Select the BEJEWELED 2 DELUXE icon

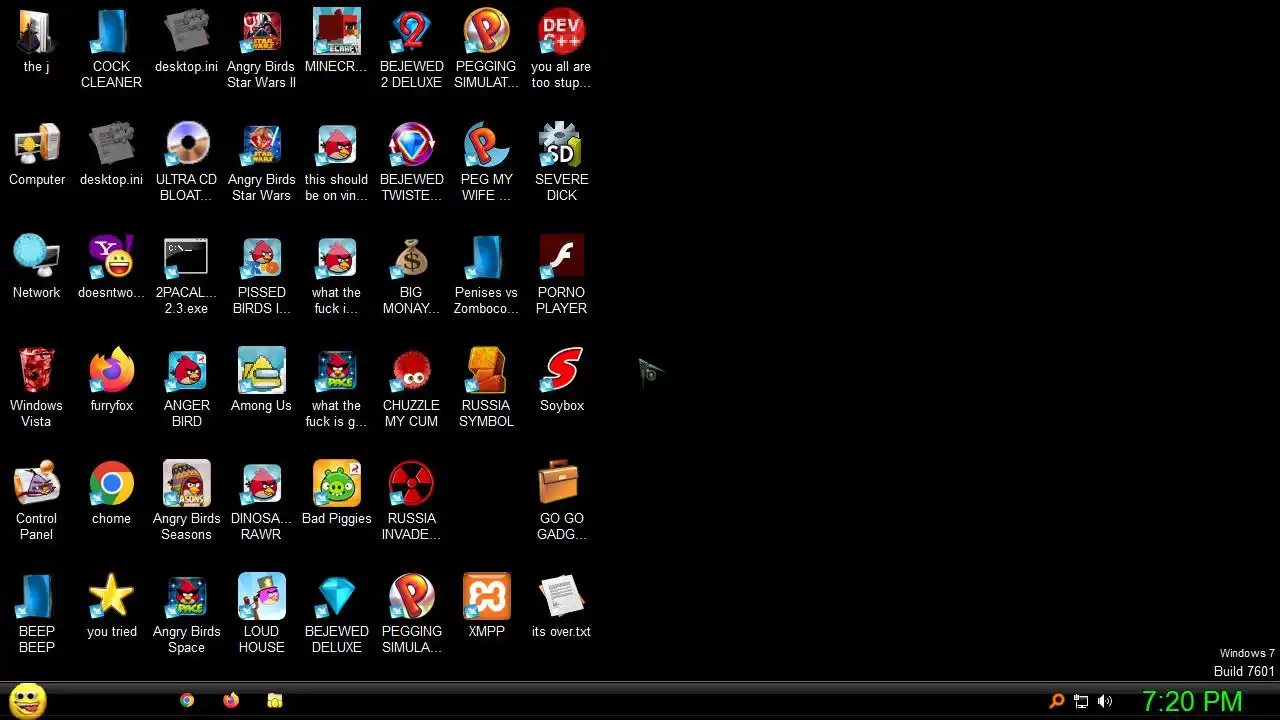[x=411, y=32]
